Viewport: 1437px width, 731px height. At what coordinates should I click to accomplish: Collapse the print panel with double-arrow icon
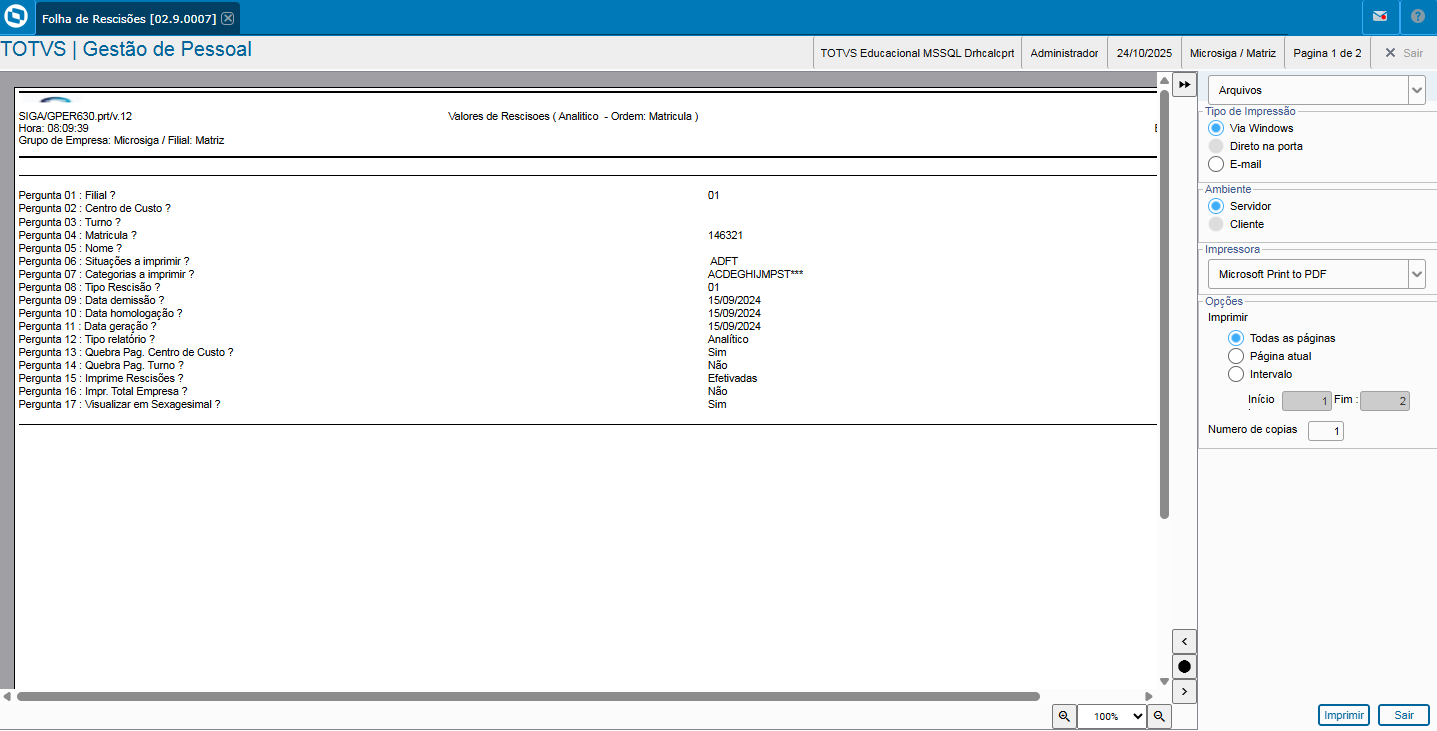coord(1184,84)
